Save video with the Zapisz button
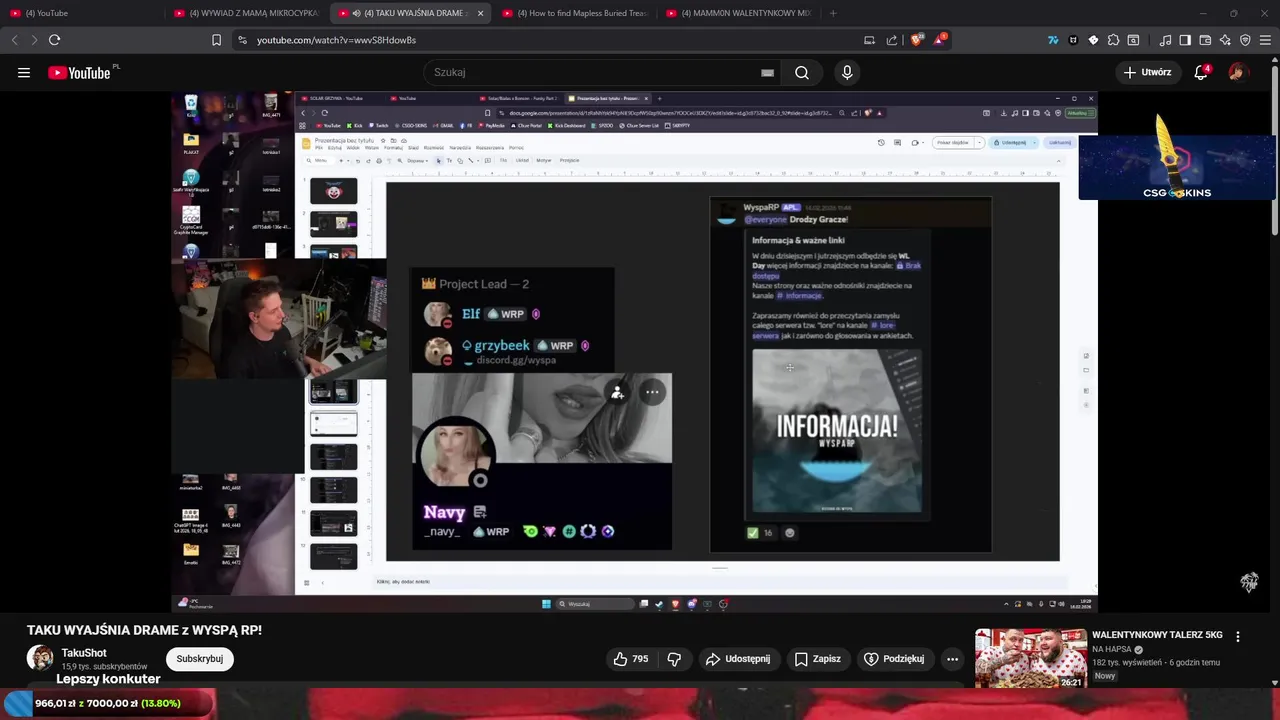Image resolution: width=1280 pixels, height=720 pixels. pyautogui.click(x=817, y=659)
